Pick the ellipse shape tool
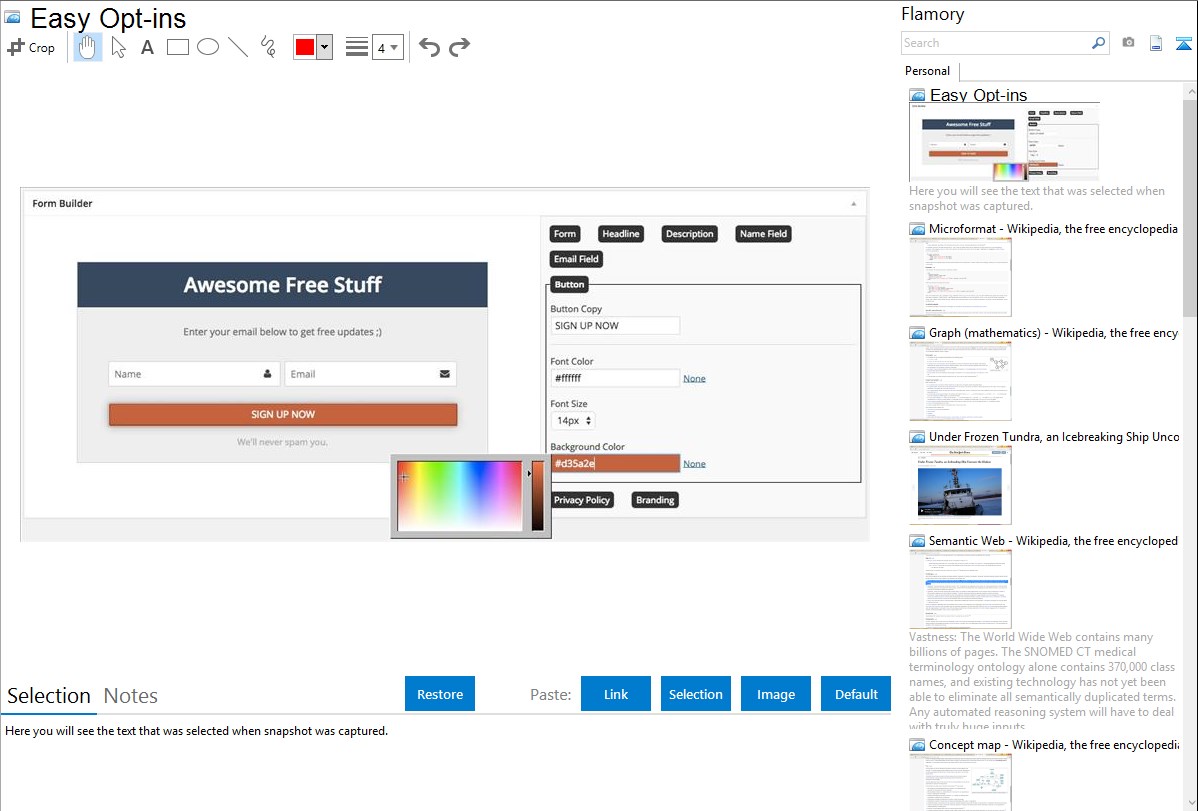This screenshot has height=811, width=1198. tap(208, 47)
